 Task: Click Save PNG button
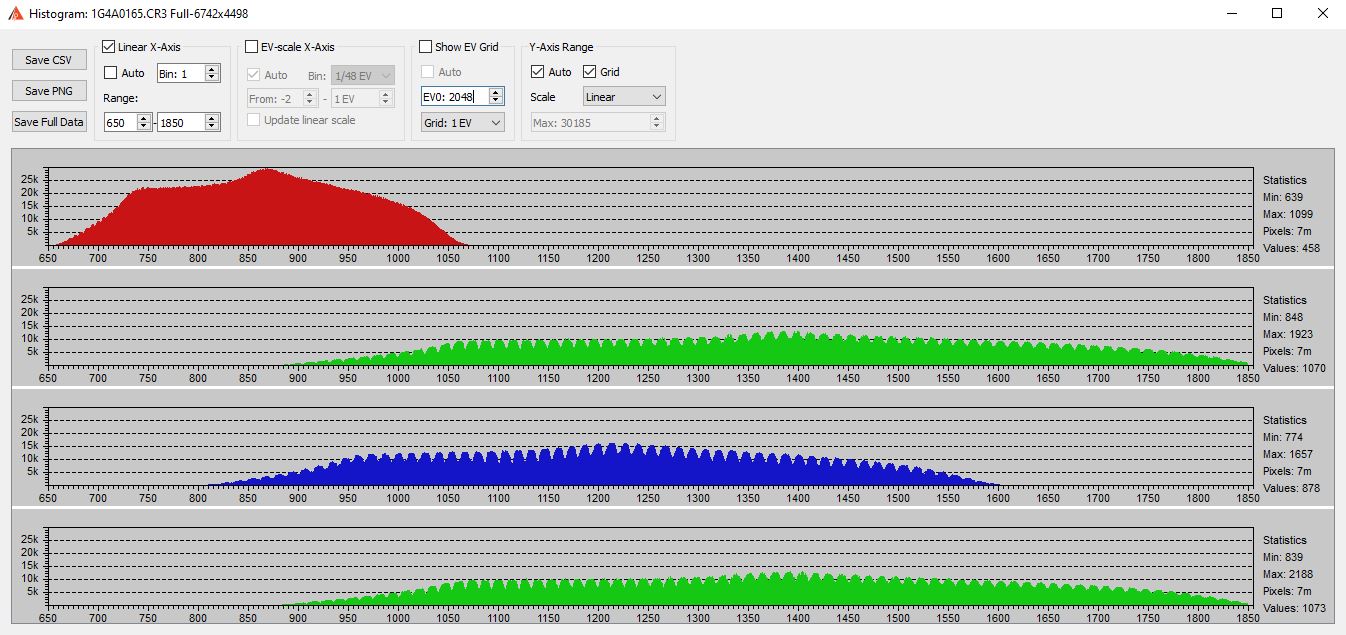(x=49, y=91)
